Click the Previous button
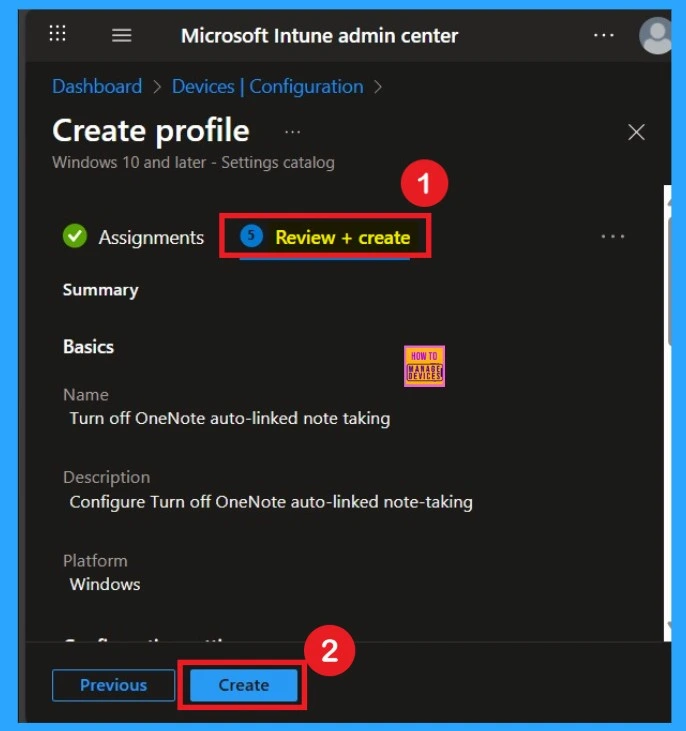Viewport: 686px width, 731px height. (x=113, y=685)
